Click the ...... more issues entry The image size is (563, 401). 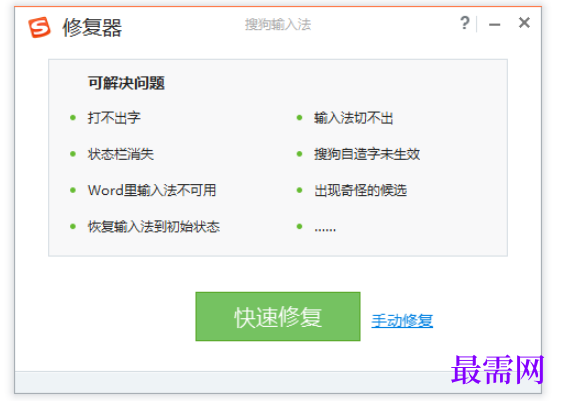(325, 229)
